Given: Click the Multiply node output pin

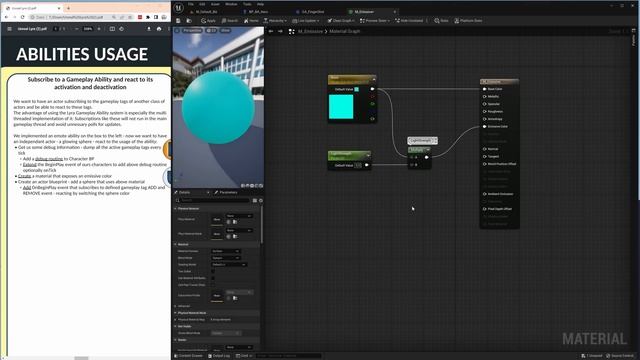Looking at the screenshot, I should coord(427,157).
